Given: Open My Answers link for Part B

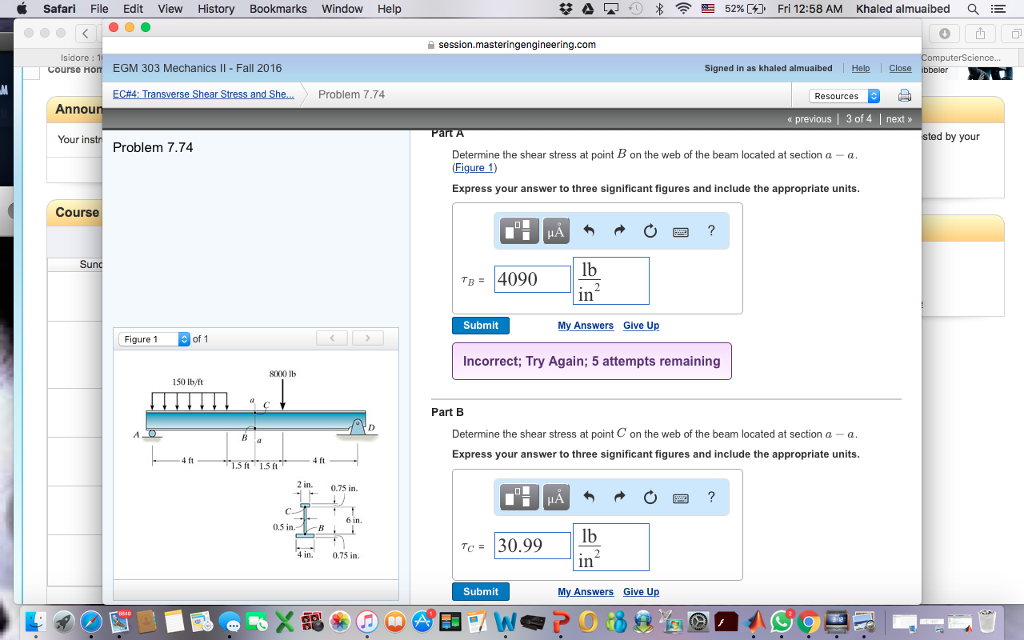Looking at the screenshot, I should 585,592.
